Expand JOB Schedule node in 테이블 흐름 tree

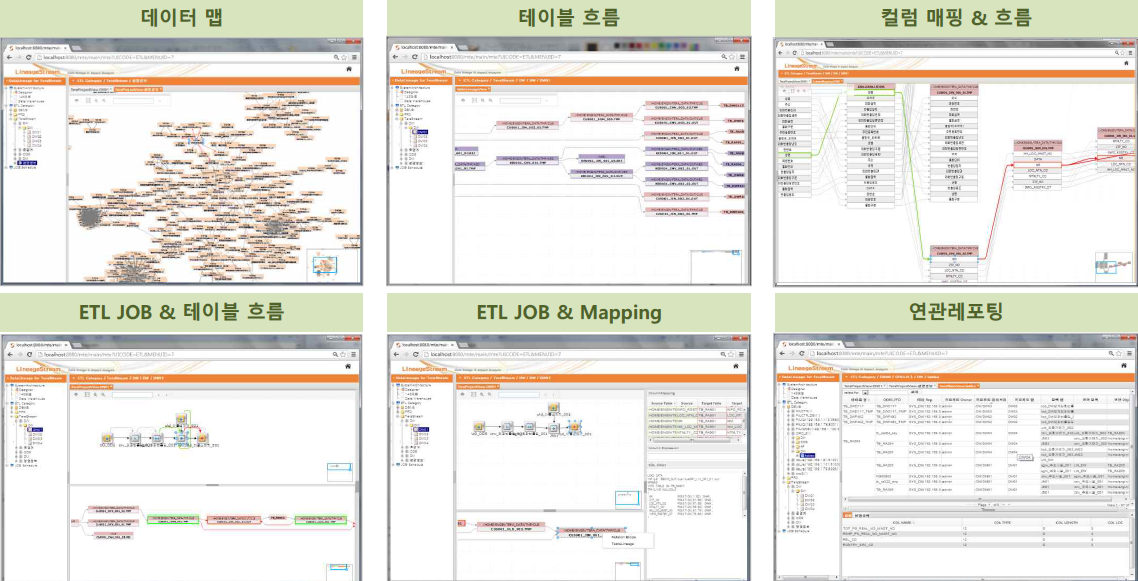point(392,167)
